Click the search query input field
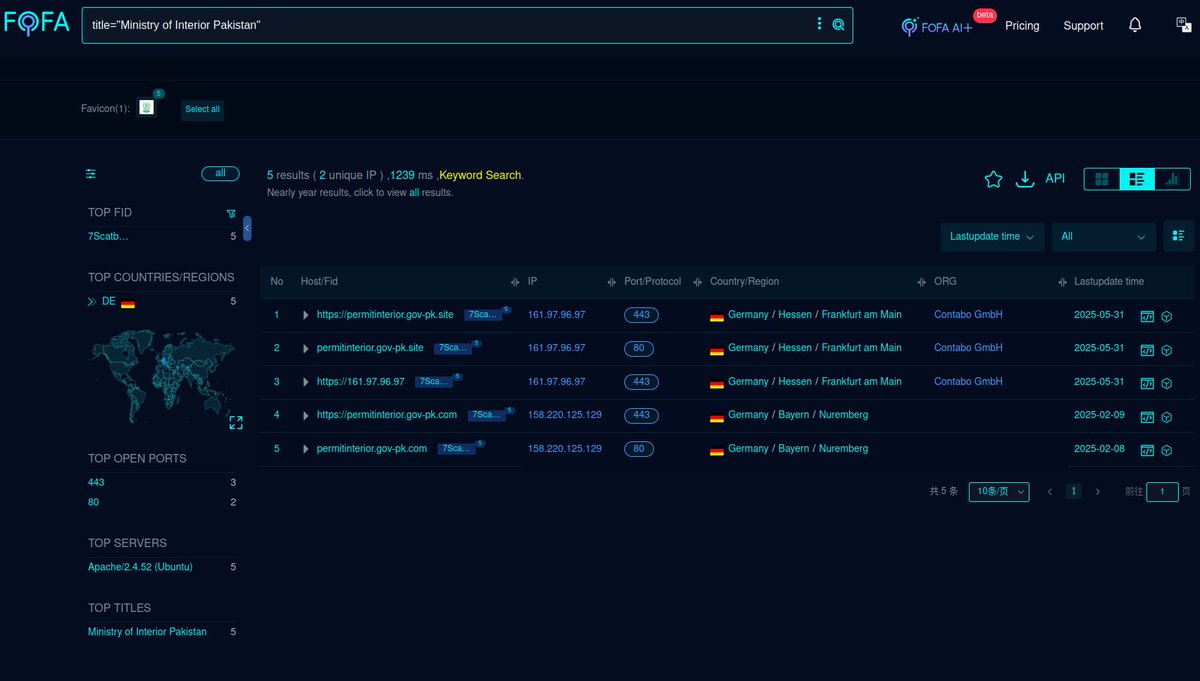 coord(448,25)
